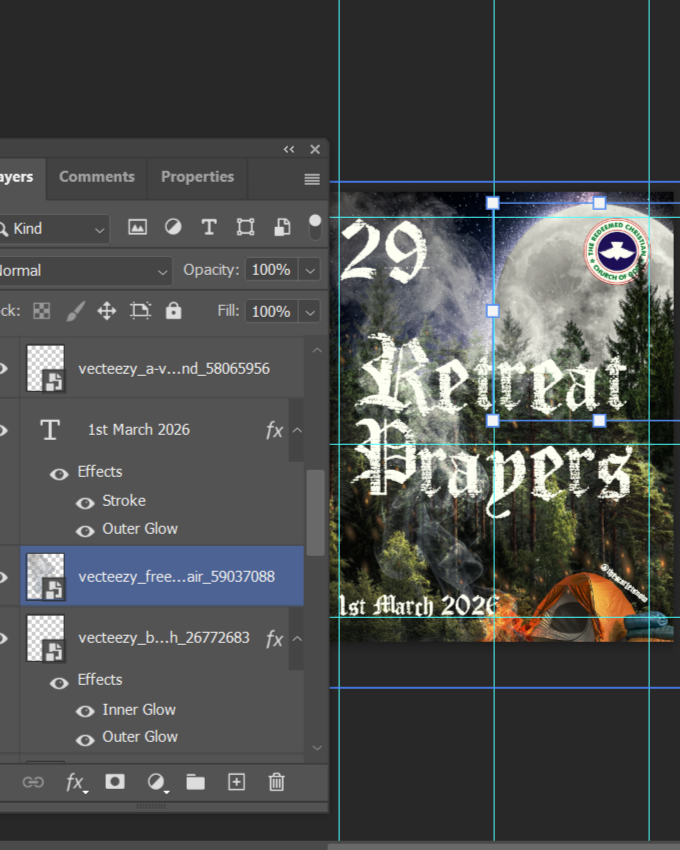
Task: Click the T type icon of 1st March 2026 layer
Action: tap(50, 430)
